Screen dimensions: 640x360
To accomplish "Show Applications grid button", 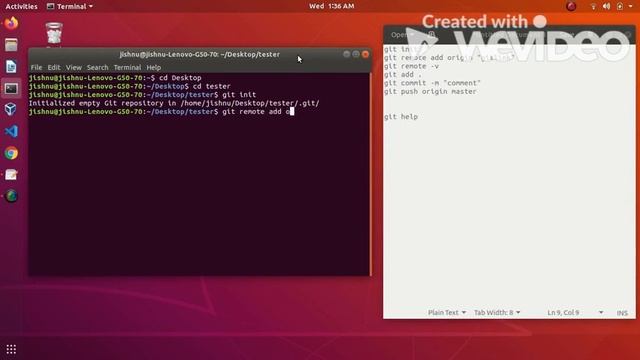I will click(11, 349).
